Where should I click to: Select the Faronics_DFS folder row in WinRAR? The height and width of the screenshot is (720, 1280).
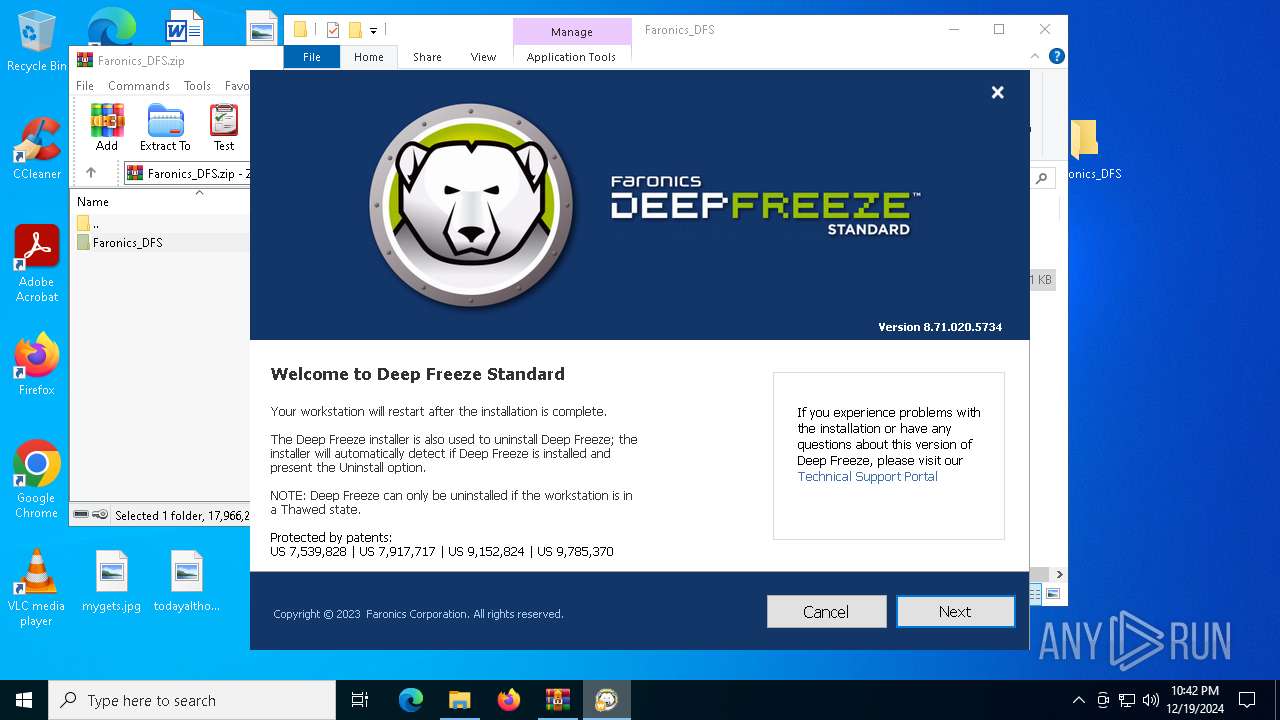tap(160, 242)
